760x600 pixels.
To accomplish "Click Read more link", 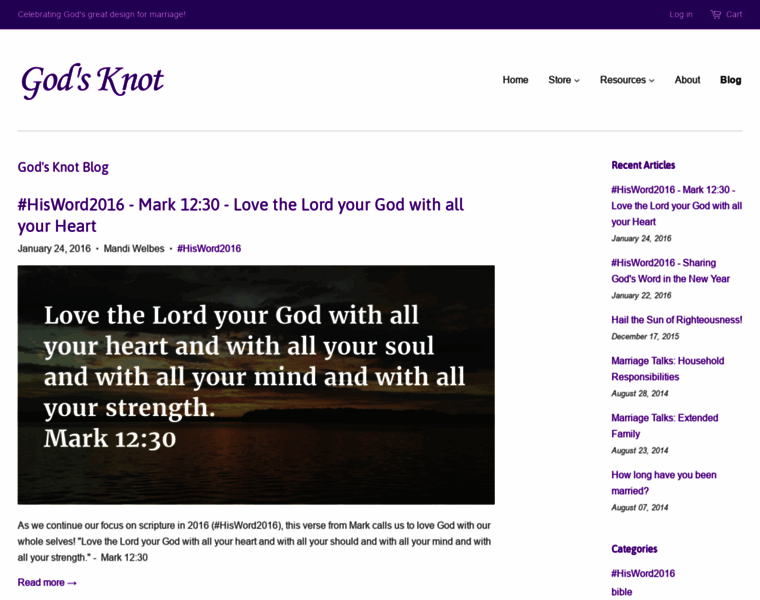I will 47,583.
